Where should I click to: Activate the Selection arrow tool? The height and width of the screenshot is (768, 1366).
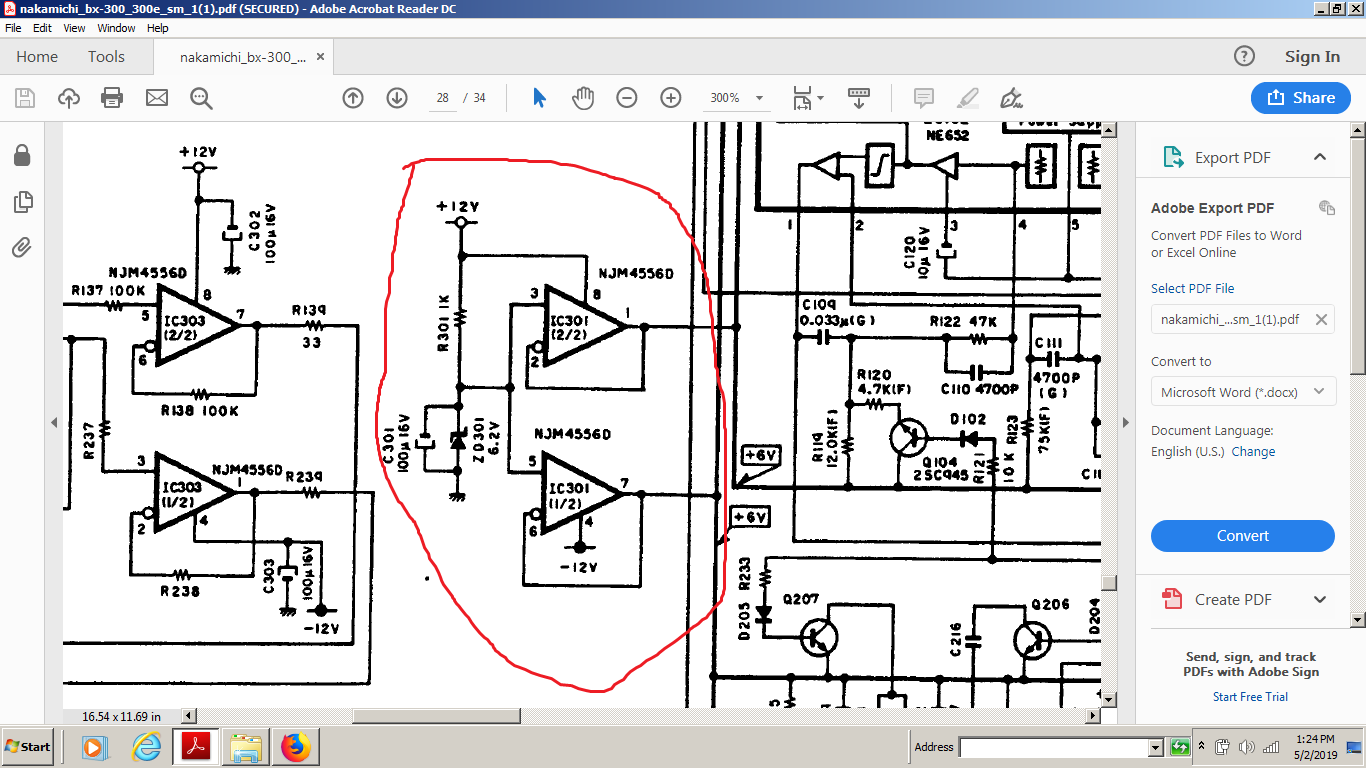pos(540,98)
